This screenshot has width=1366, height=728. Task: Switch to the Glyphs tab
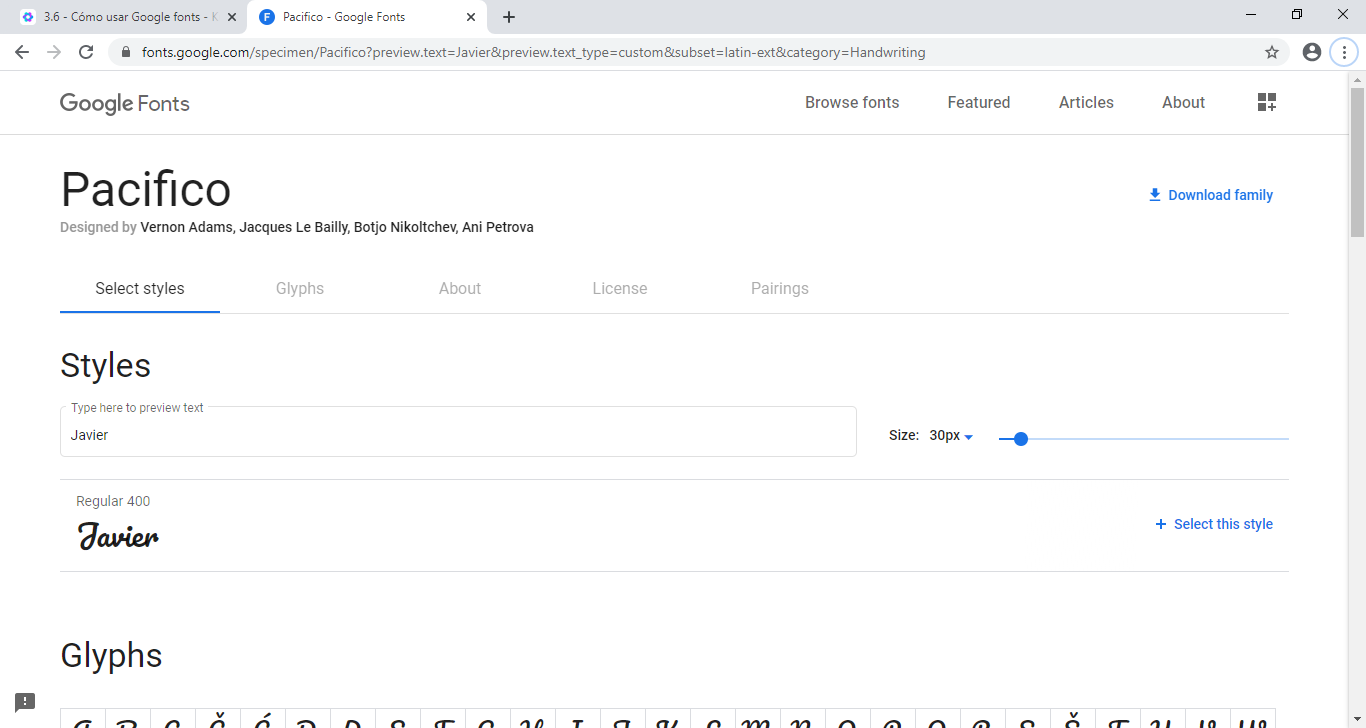coord(300,288)
